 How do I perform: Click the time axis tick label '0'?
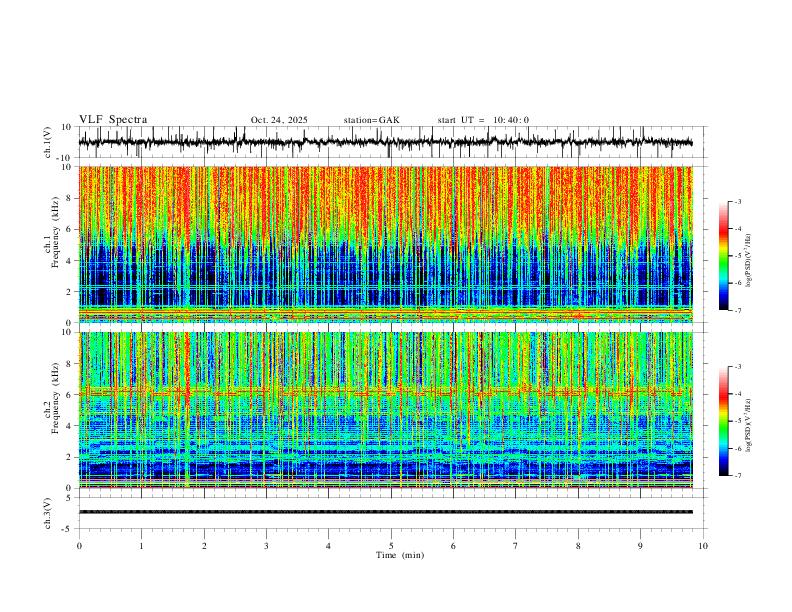coord(79,546)
